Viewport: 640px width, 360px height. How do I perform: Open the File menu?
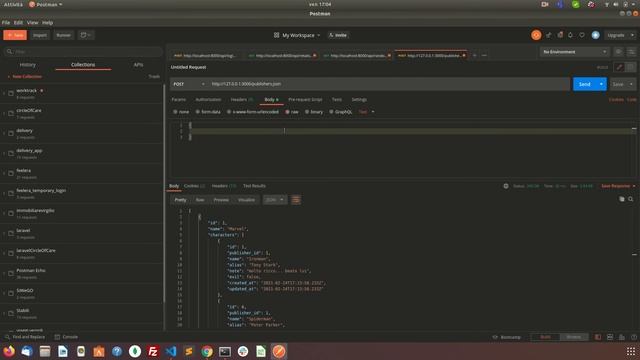point(6,23)
